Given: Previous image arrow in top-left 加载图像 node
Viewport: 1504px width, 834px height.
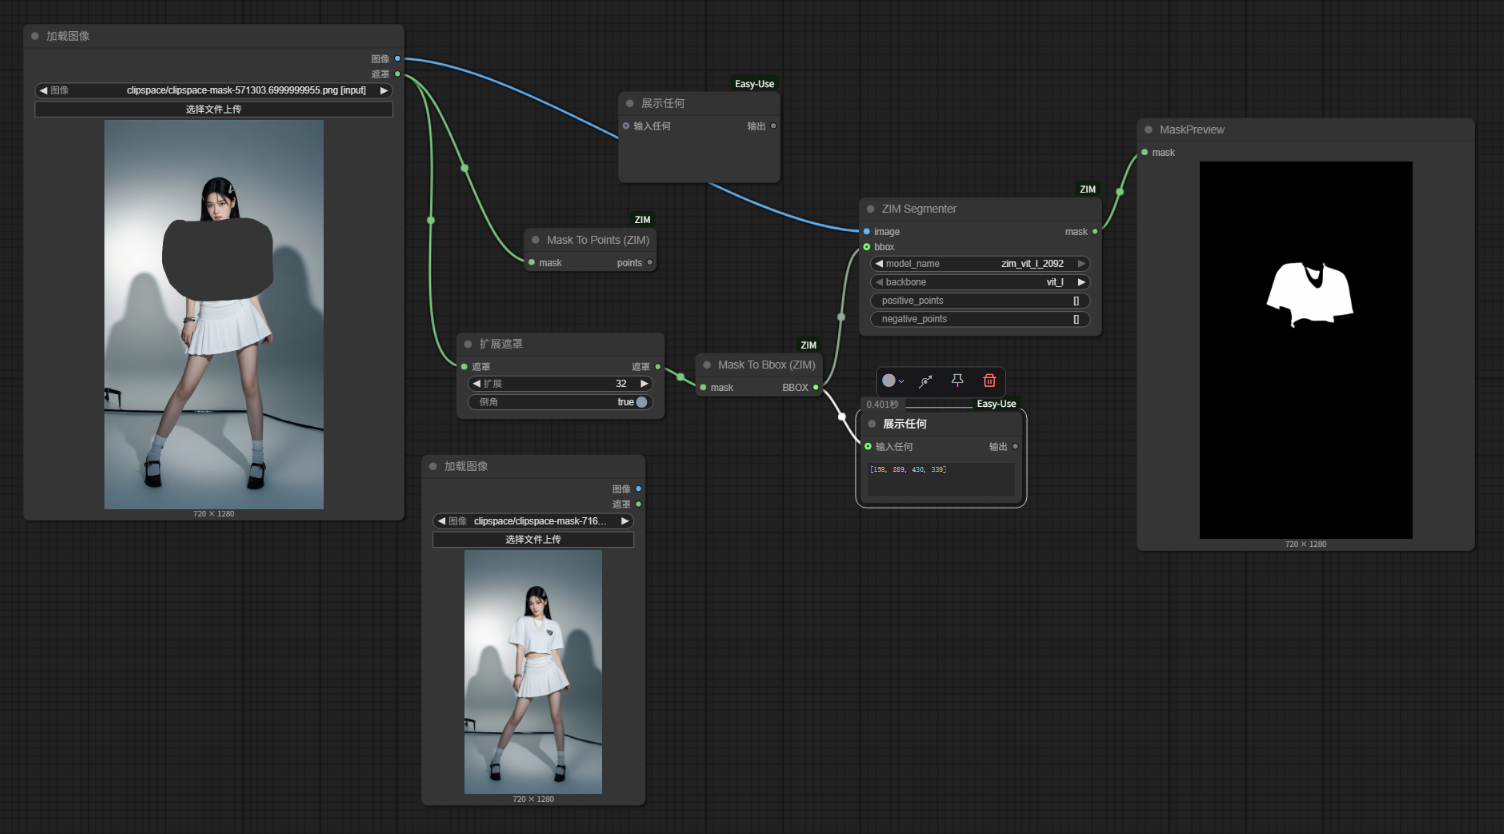Looking at the screenshot, I should [x=43, y=90].
